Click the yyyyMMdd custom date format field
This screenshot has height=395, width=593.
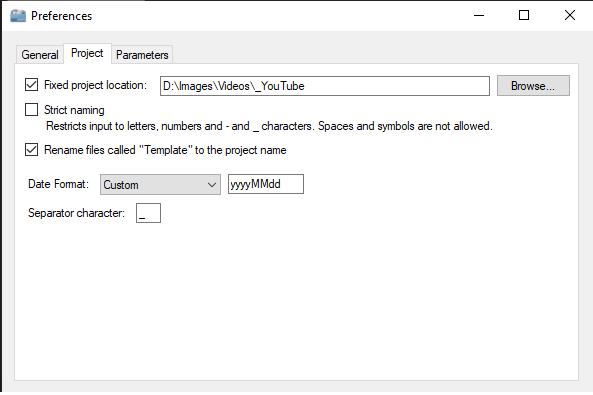coord(266,184)
